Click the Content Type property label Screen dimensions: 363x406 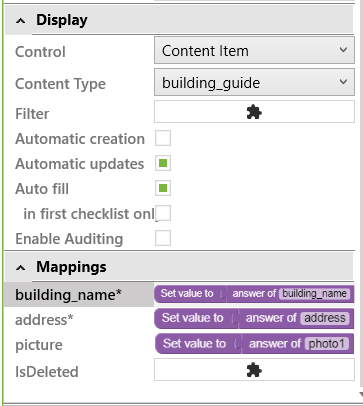click(60, 84)
